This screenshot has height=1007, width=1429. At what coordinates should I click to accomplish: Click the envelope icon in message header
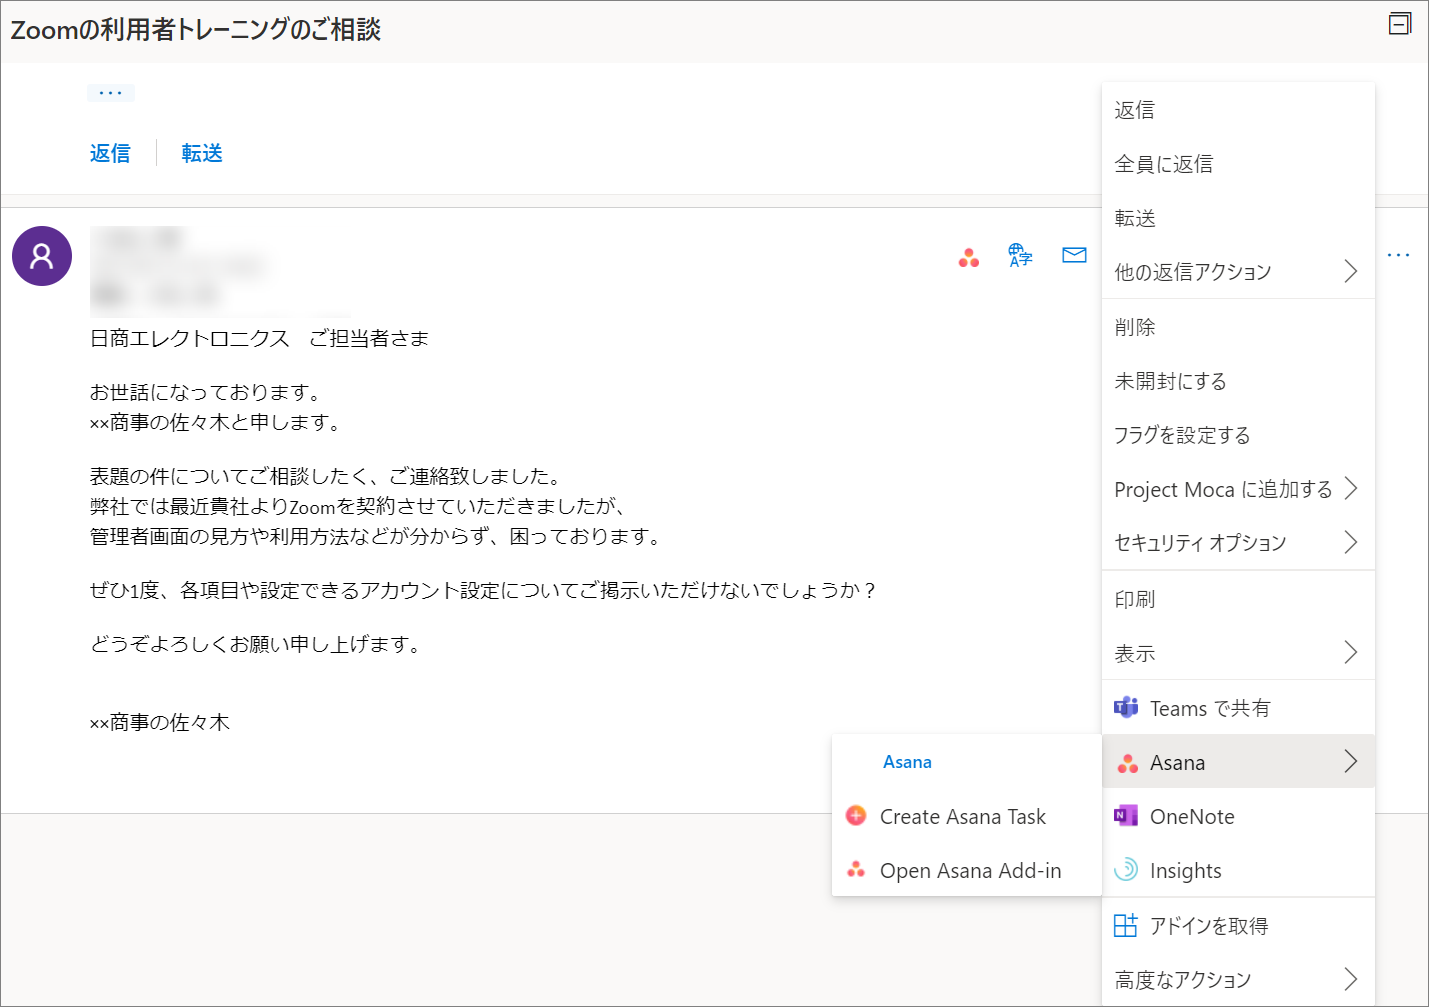coord(1074,255)
